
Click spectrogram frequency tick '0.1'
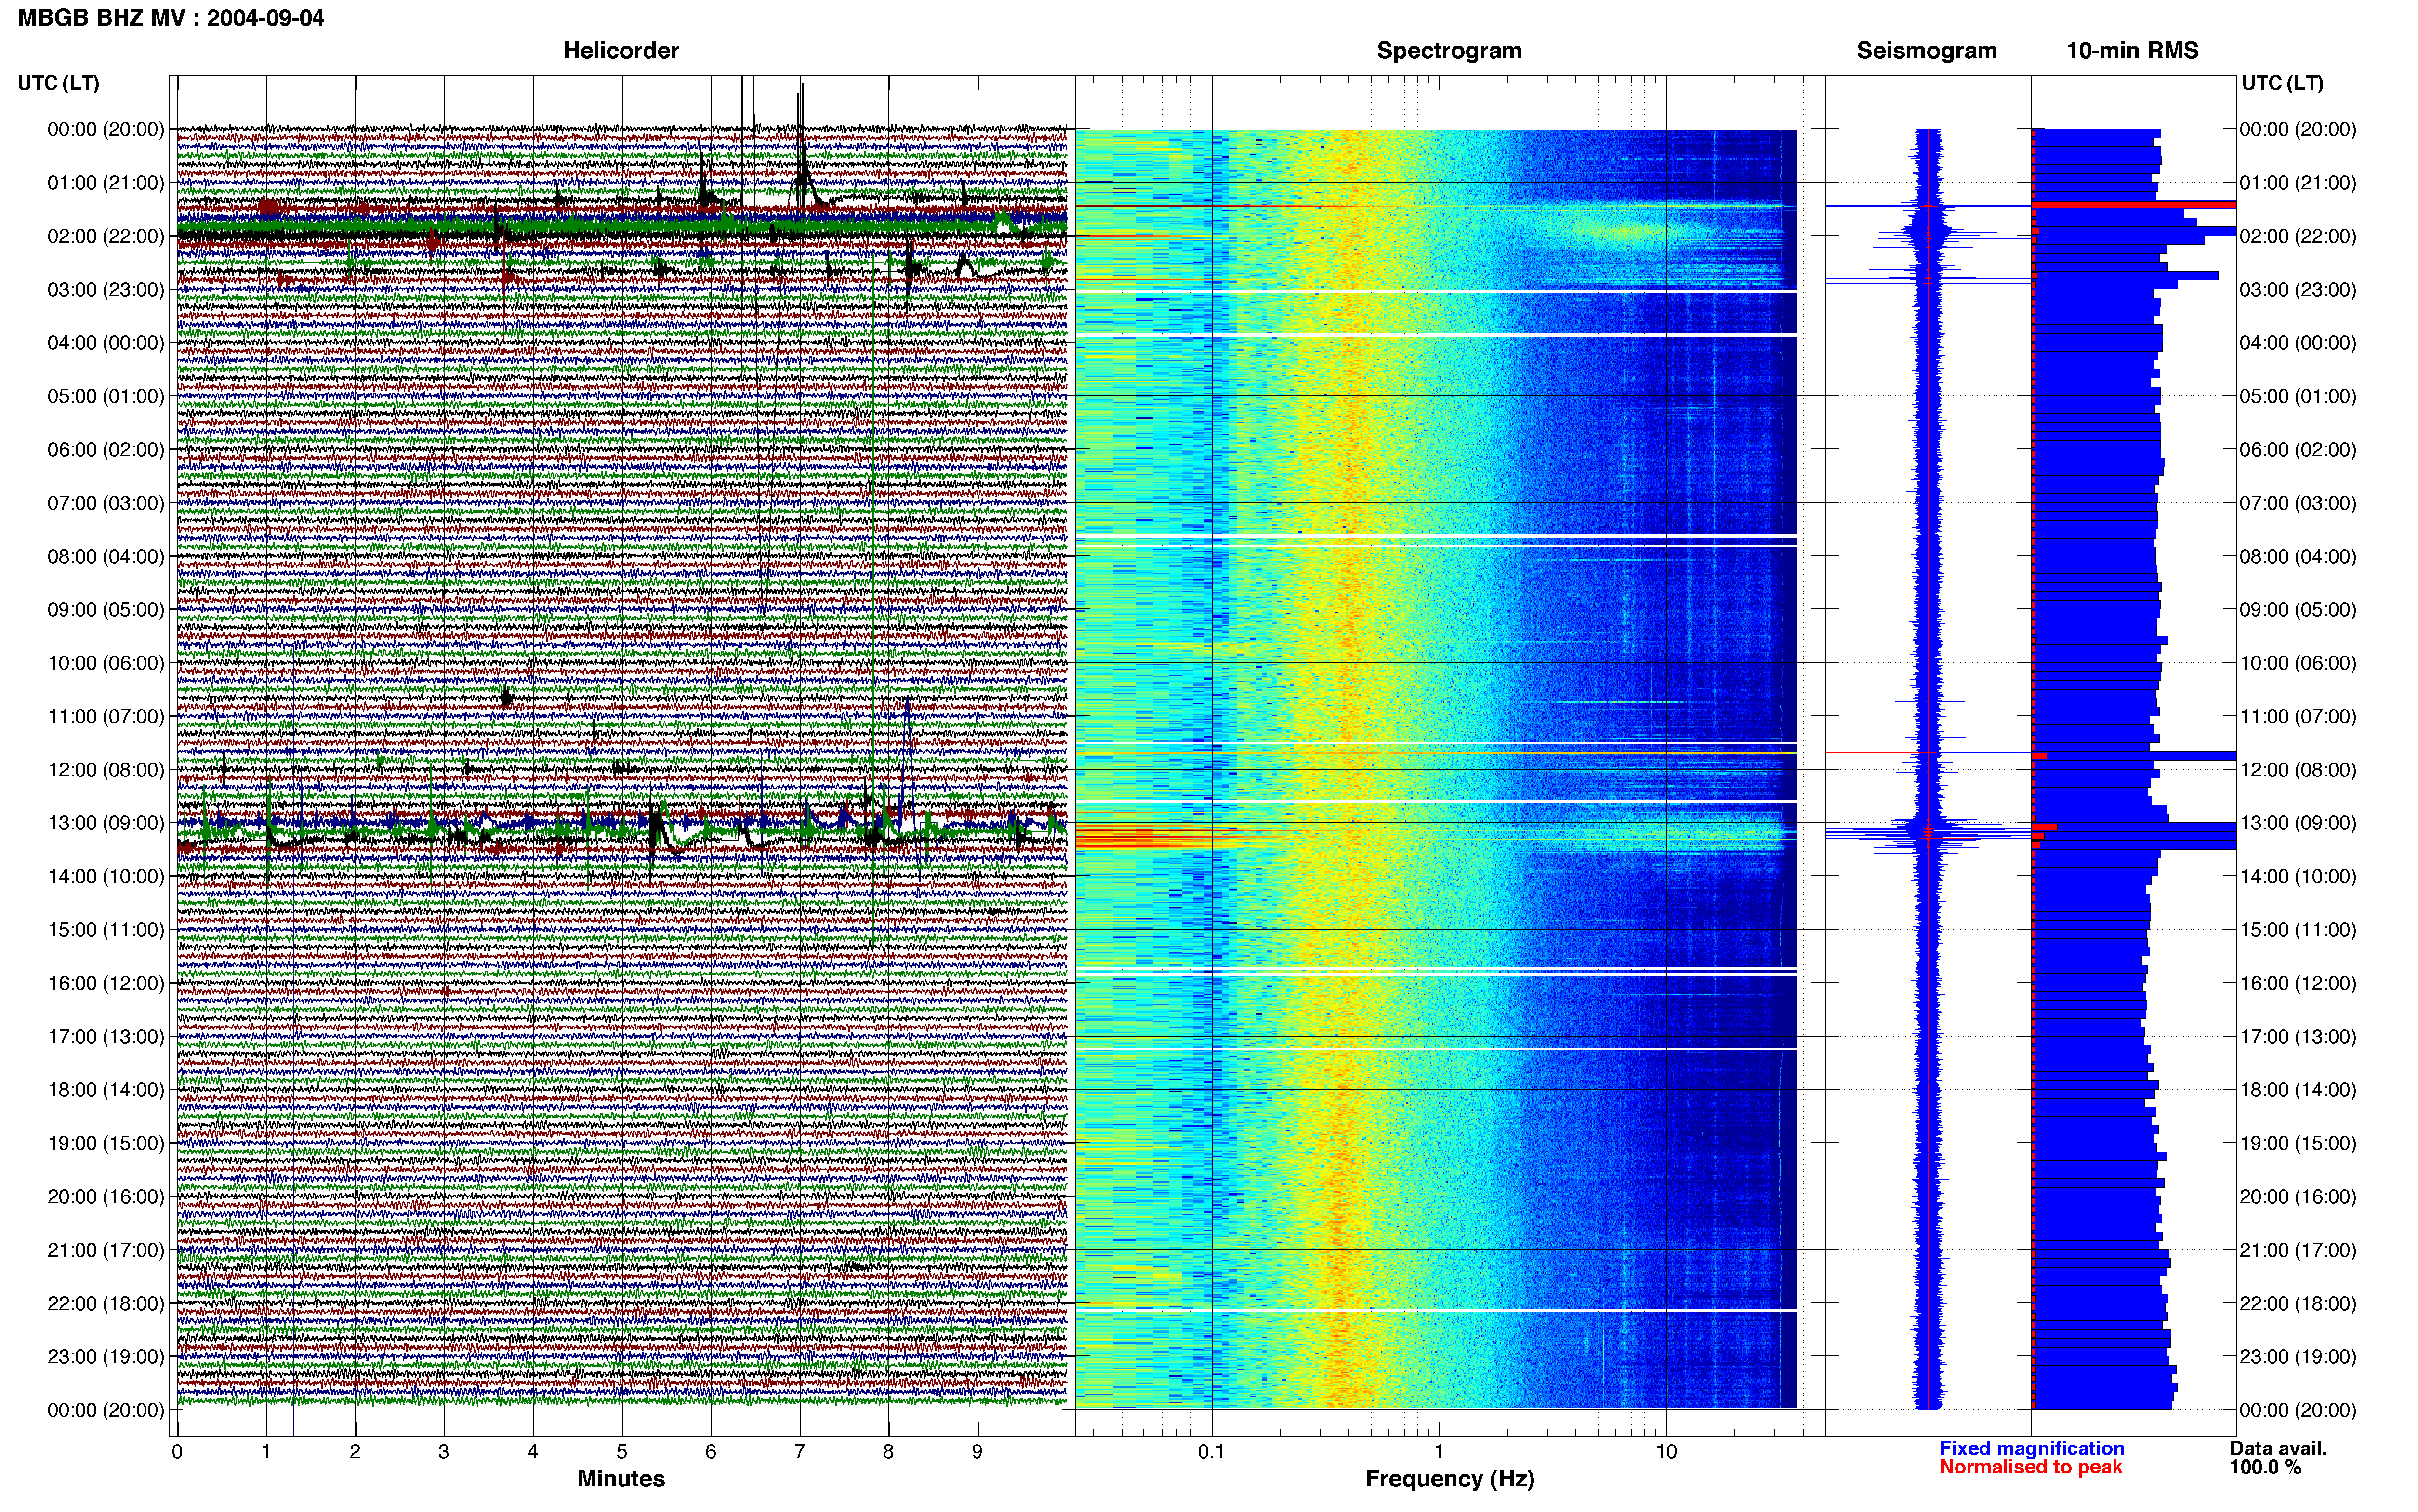coord(1211,1452)
